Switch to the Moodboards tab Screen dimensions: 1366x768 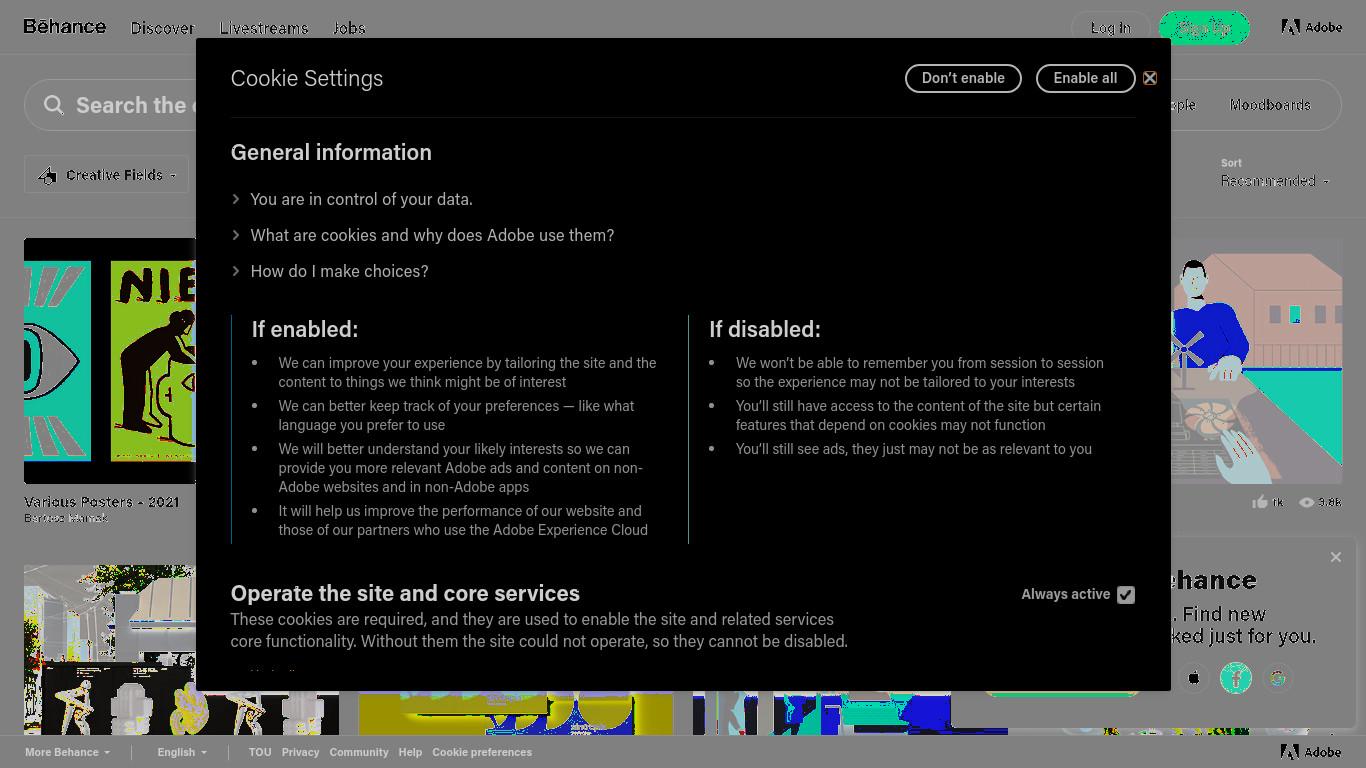[x=1270, y=105]
